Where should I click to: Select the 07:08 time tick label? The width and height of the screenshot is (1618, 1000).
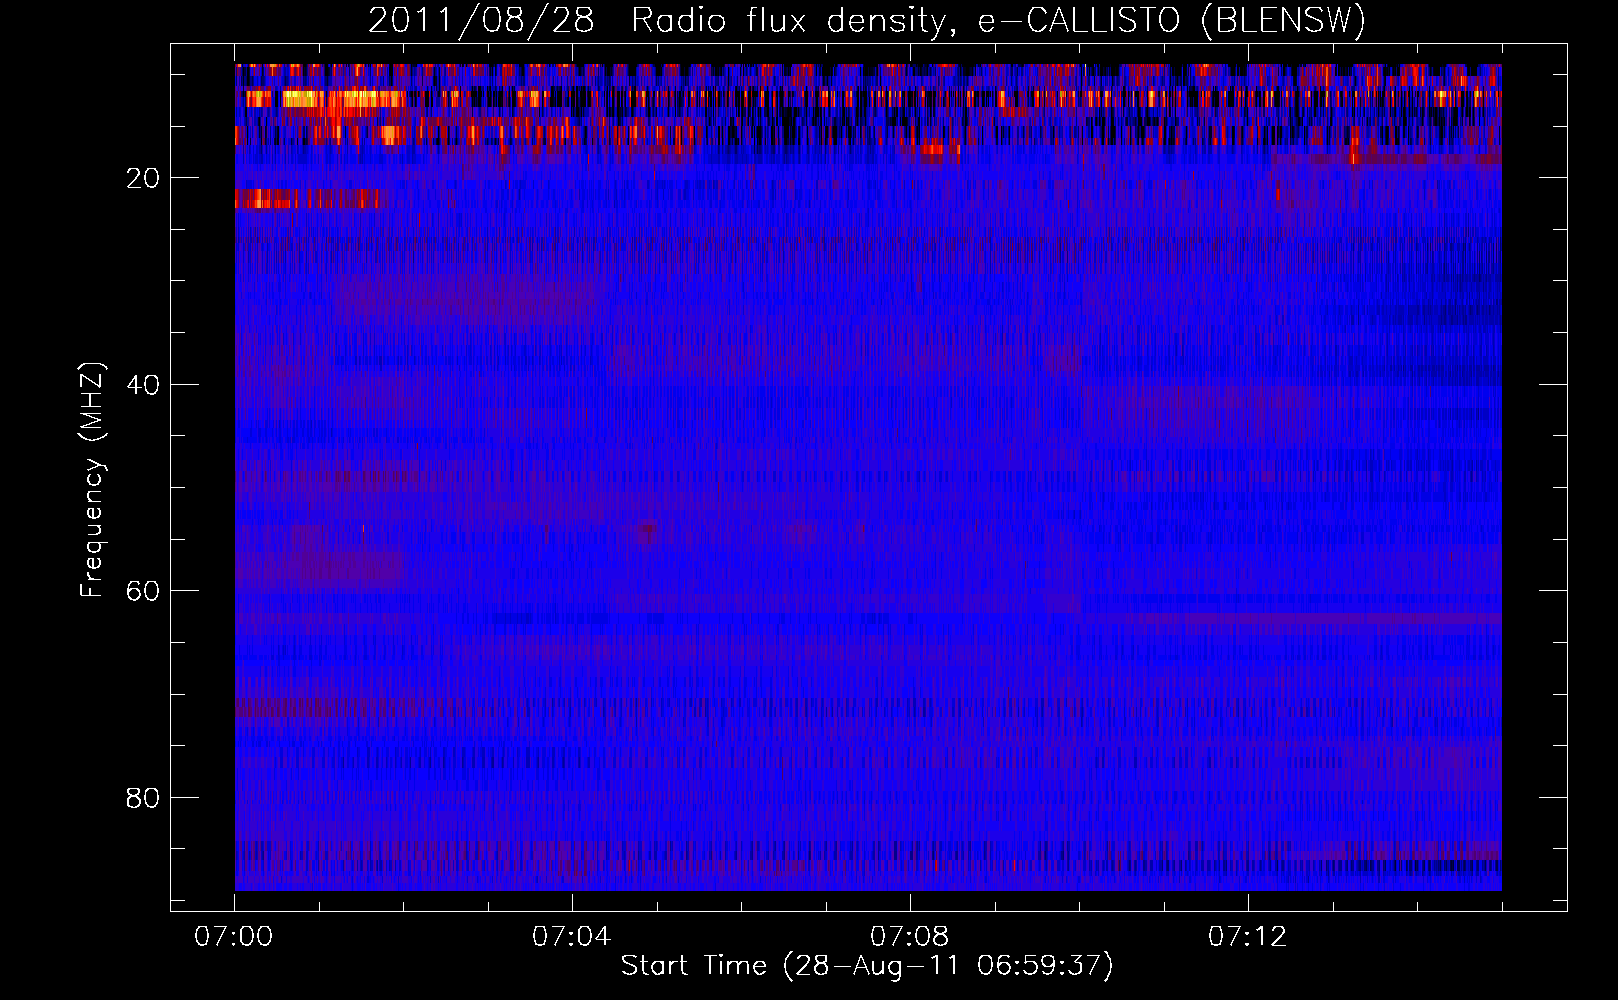(910, 937)
